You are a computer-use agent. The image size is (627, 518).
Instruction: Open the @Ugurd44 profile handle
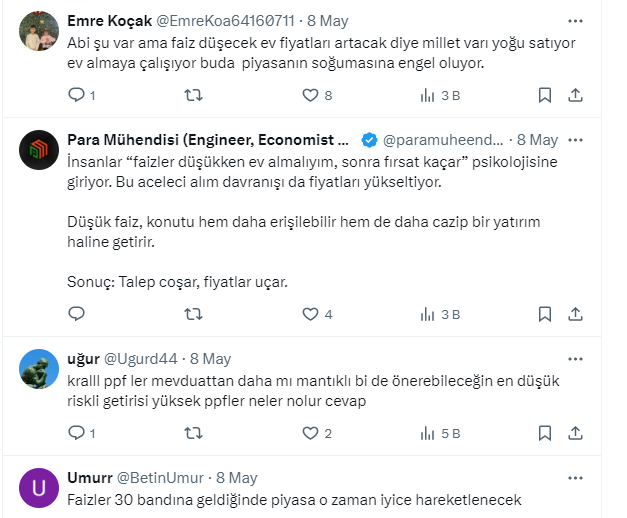click(x=144, y=358)
